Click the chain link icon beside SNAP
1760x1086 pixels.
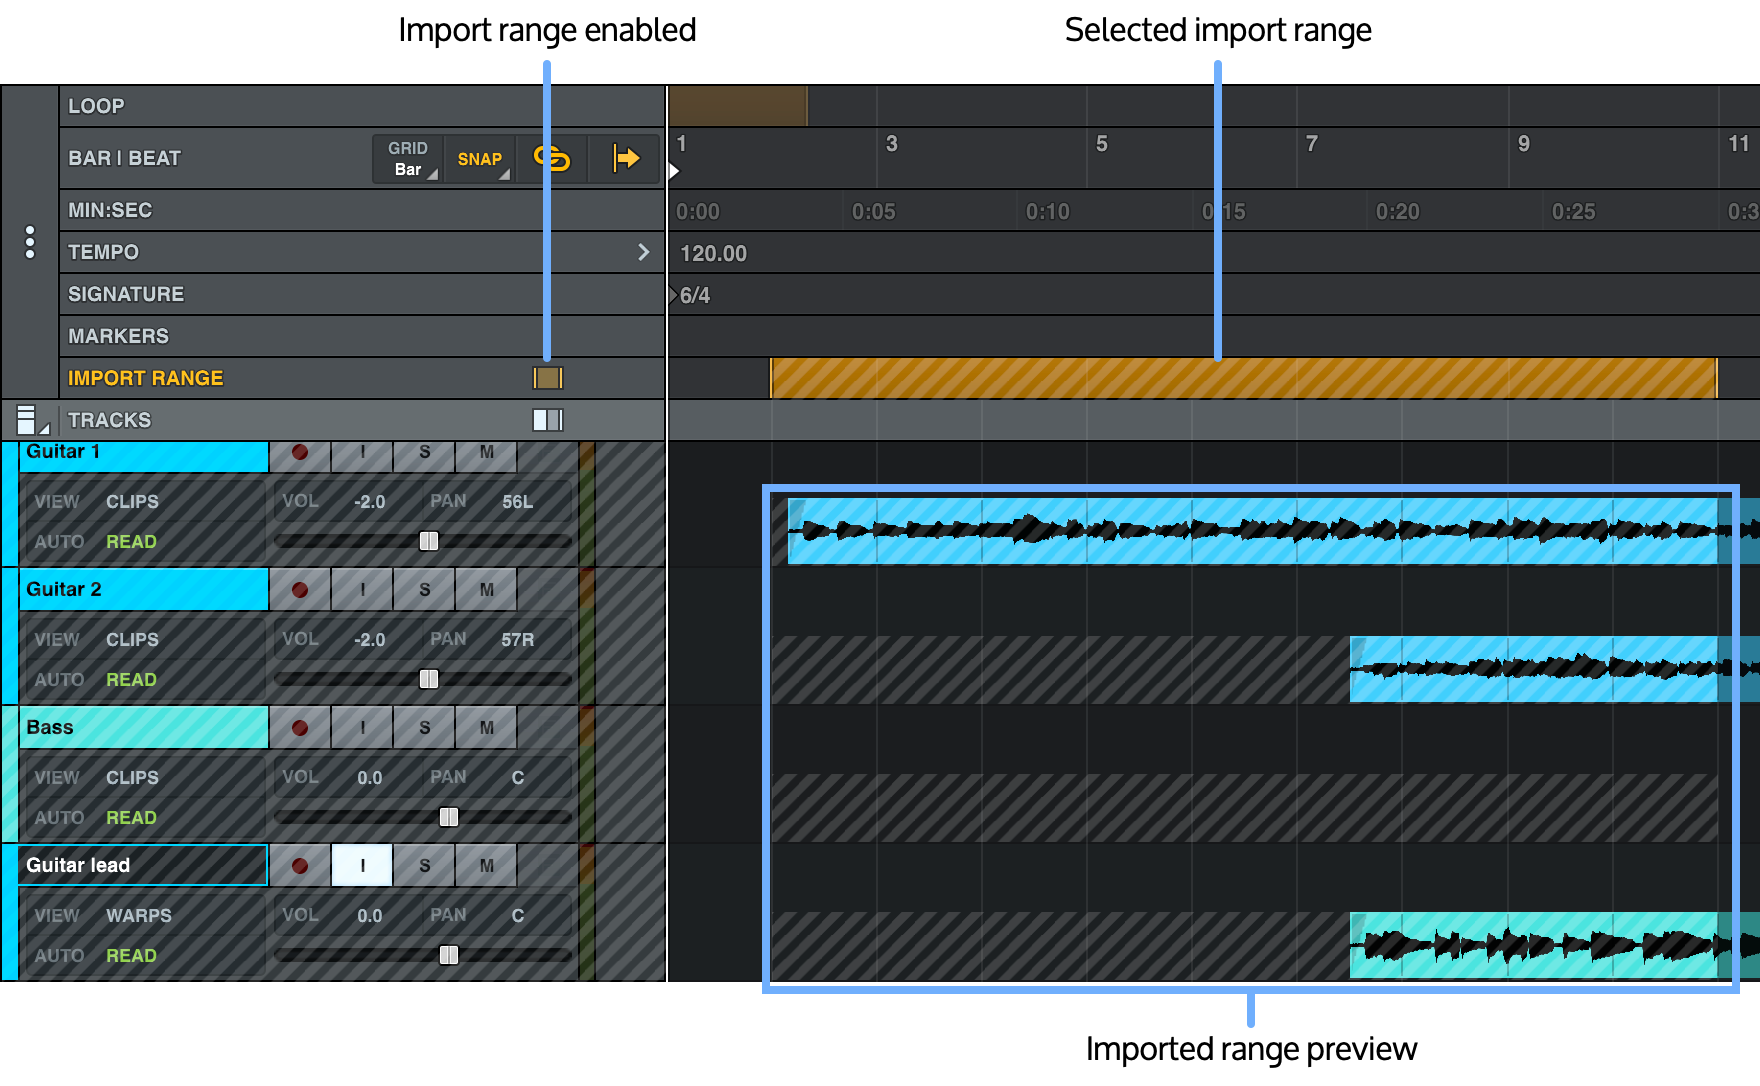[x=553, y=158]
